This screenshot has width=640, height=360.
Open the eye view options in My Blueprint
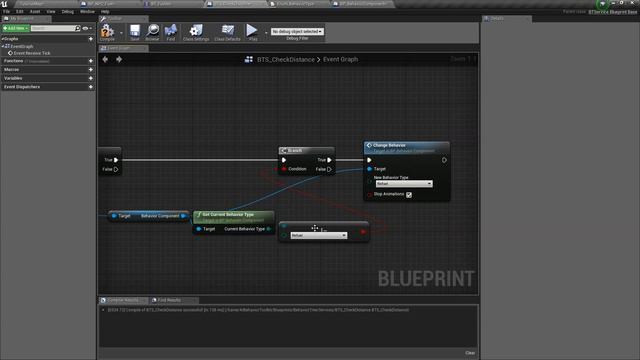[x=85, y=28]
